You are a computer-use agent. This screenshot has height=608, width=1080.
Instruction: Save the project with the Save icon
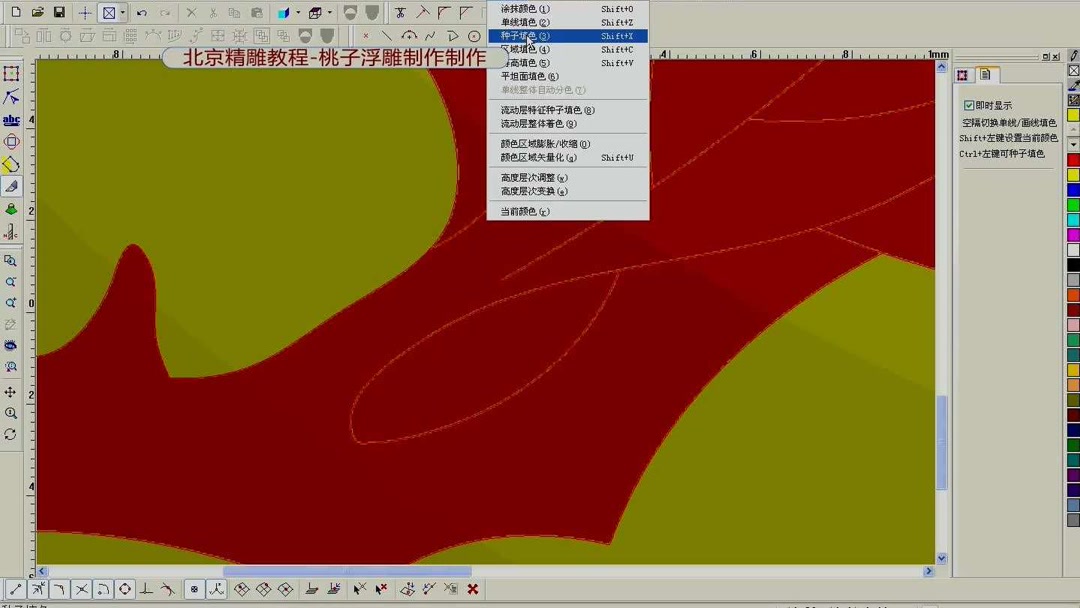[x=57, y=11]
